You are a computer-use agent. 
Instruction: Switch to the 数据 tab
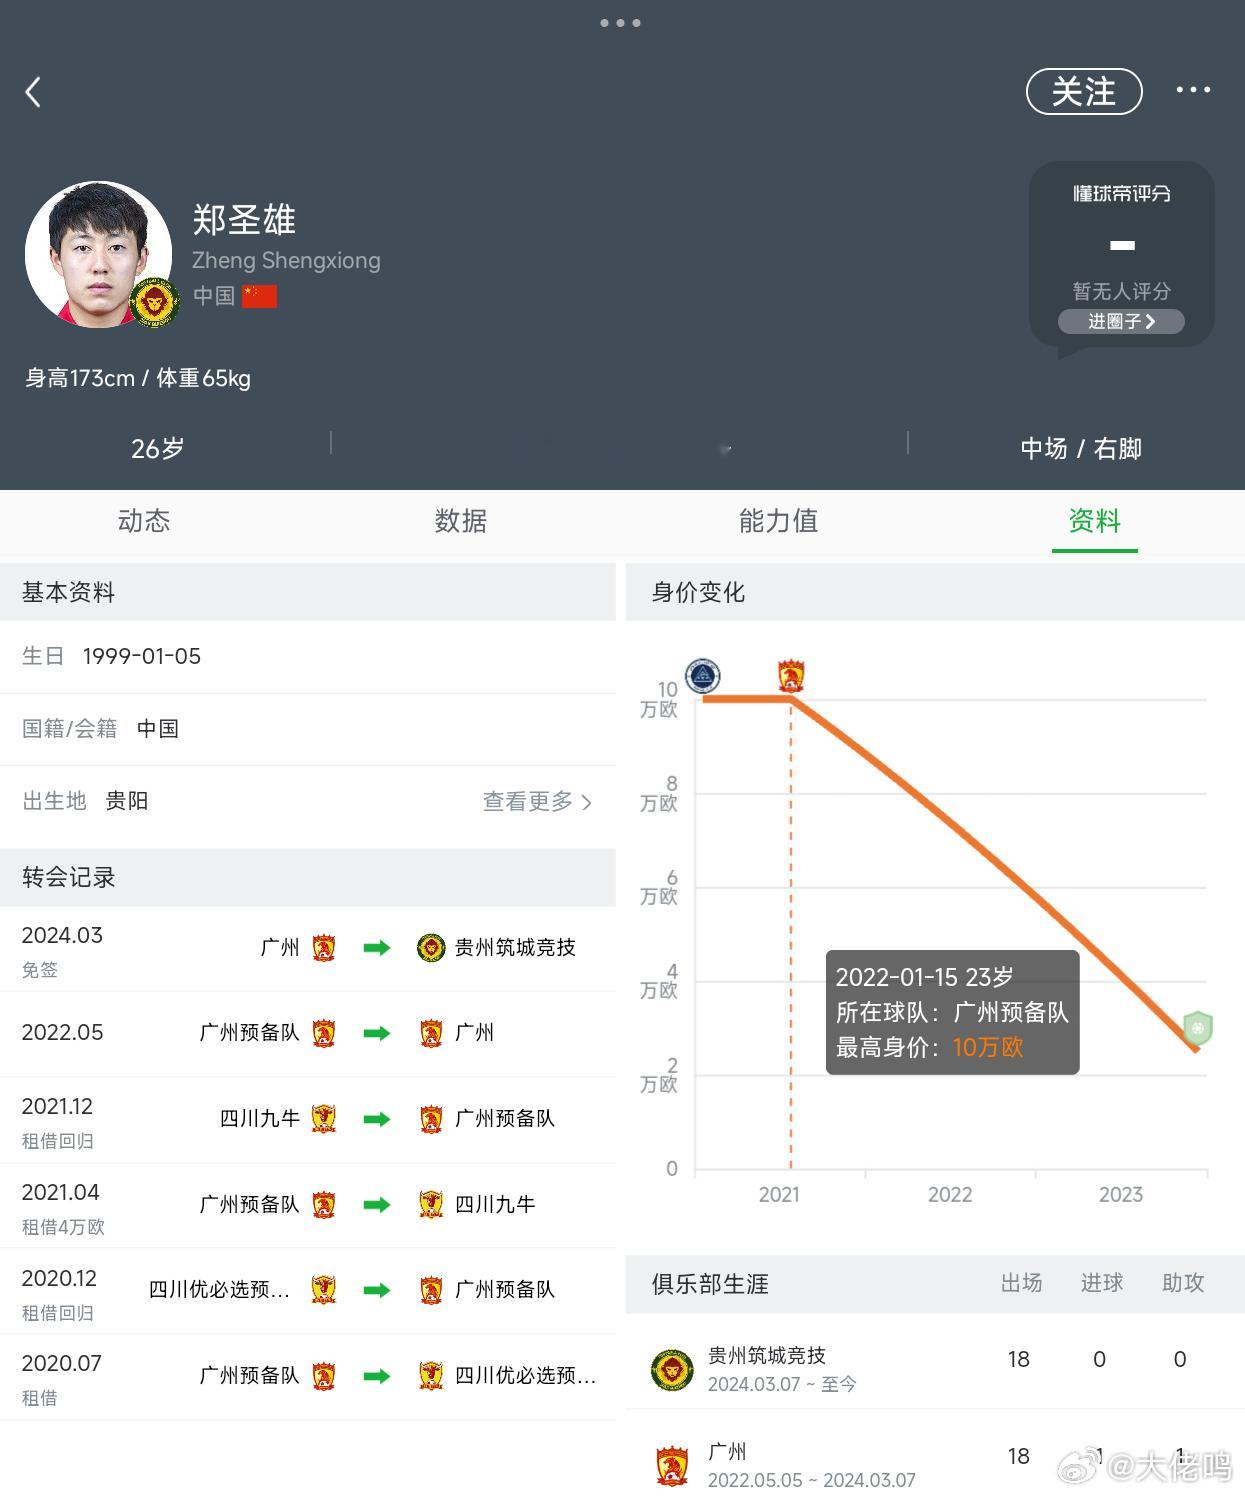(460, 521)
